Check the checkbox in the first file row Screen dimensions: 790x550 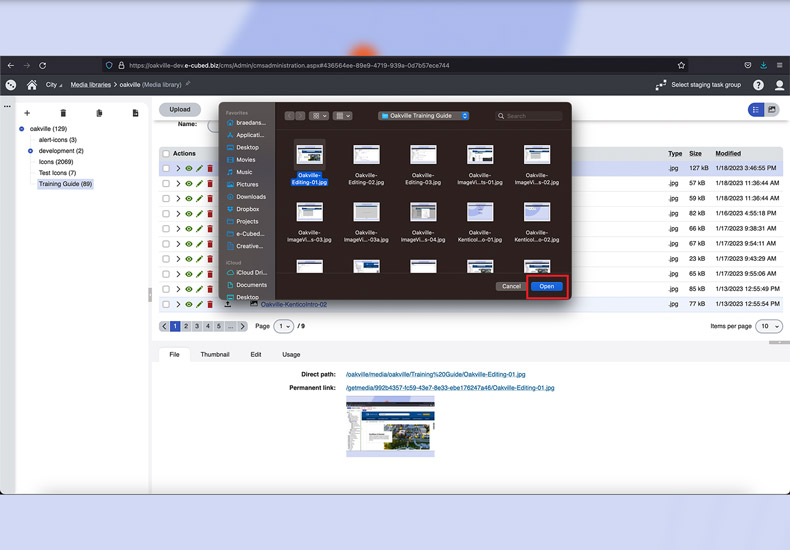[166, 169]
